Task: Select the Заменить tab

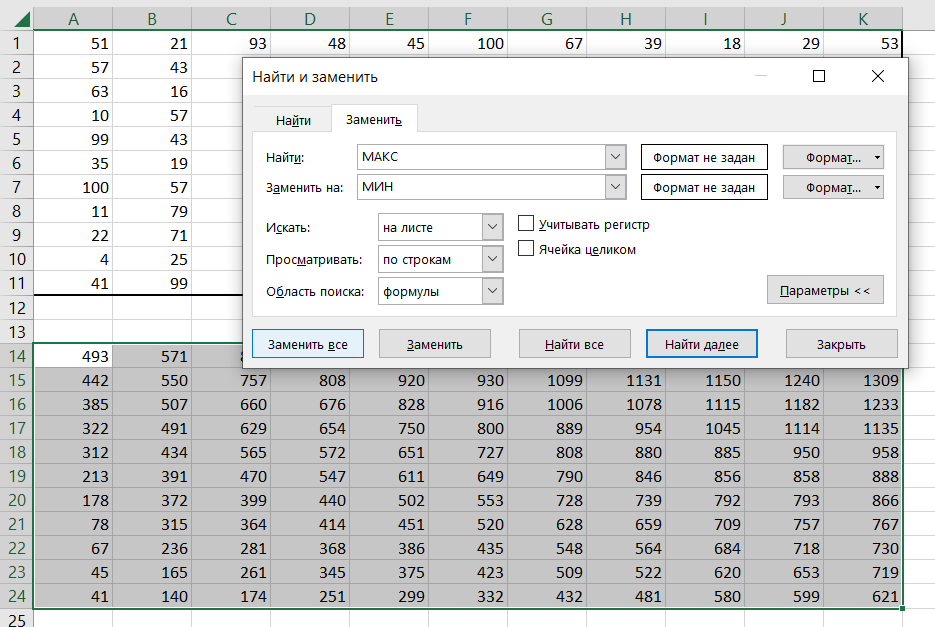Action: [374, 120]
